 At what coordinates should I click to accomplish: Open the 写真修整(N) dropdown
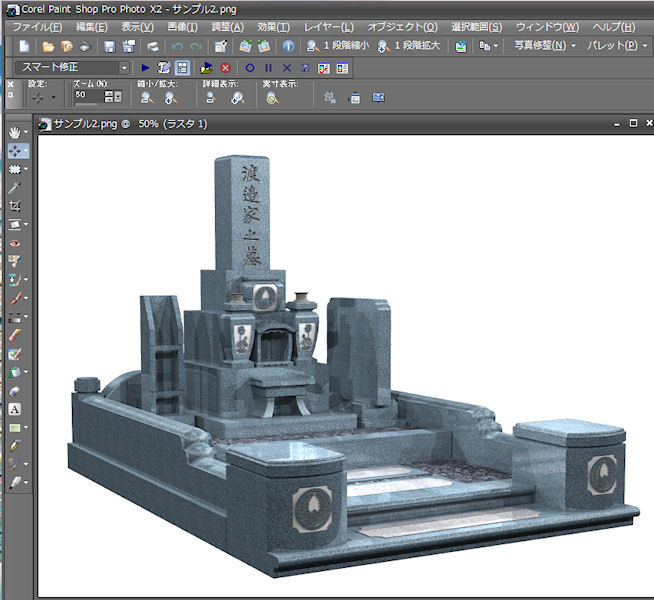pyautogui.click(x=545, y=45)
